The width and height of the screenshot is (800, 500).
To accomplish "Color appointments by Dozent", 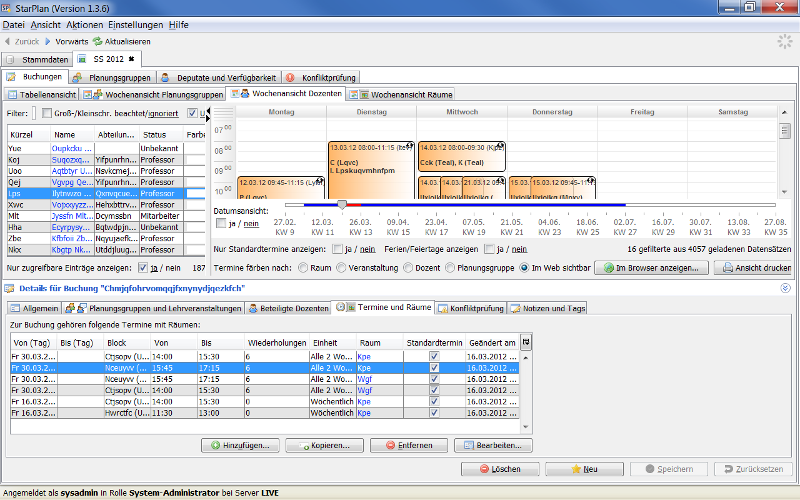I will [408, 268].
